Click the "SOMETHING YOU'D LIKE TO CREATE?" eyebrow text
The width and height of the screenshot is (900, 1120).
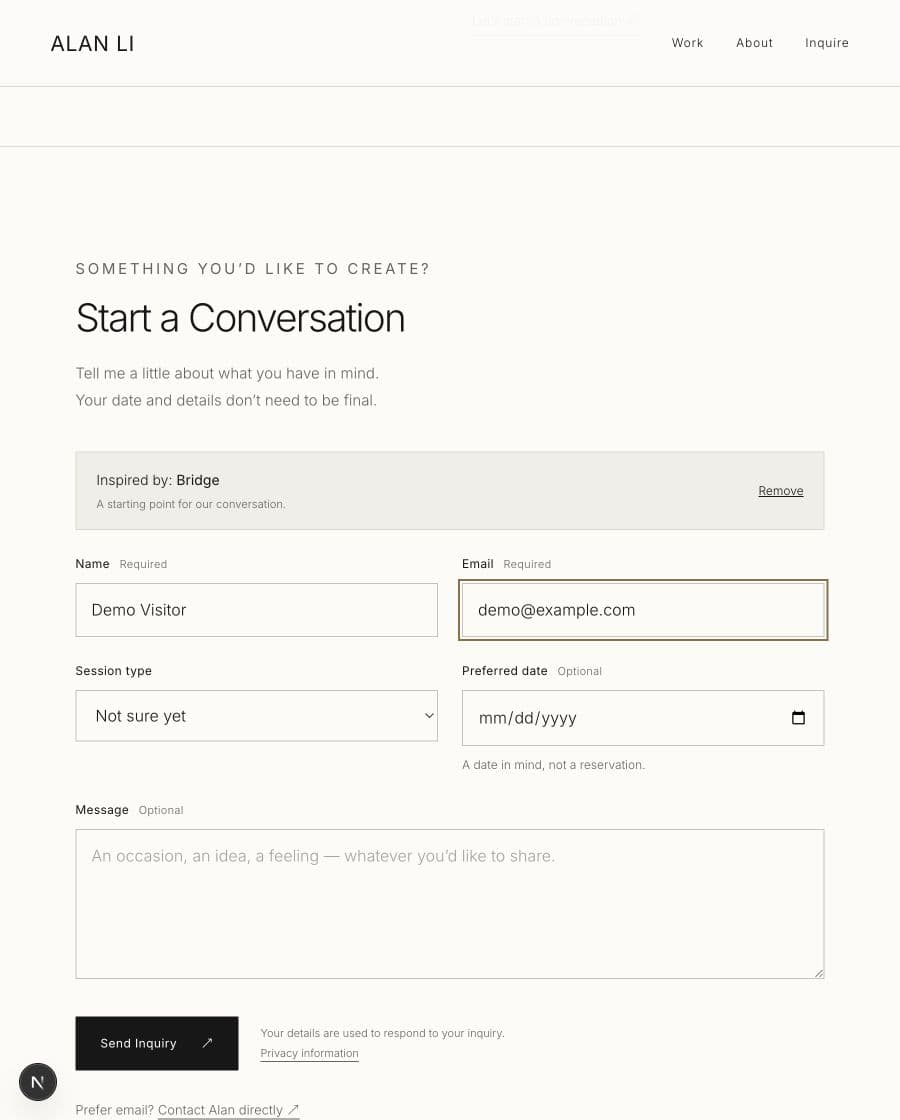pos(253,269)
